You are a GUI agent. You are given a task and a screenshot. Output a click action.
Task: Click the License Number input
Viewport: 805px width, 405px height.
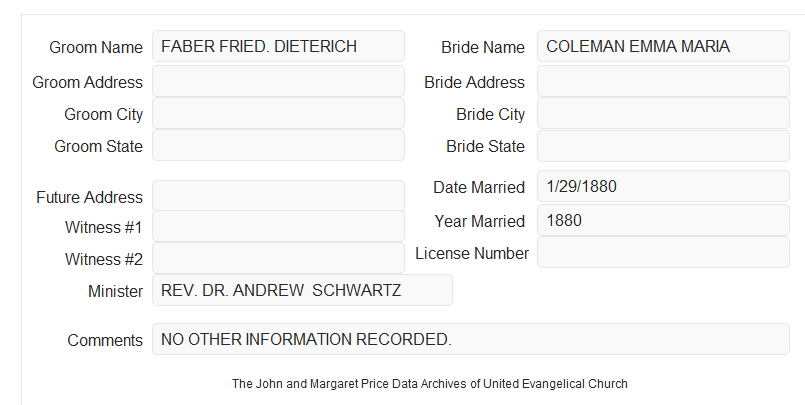[663, 252]
